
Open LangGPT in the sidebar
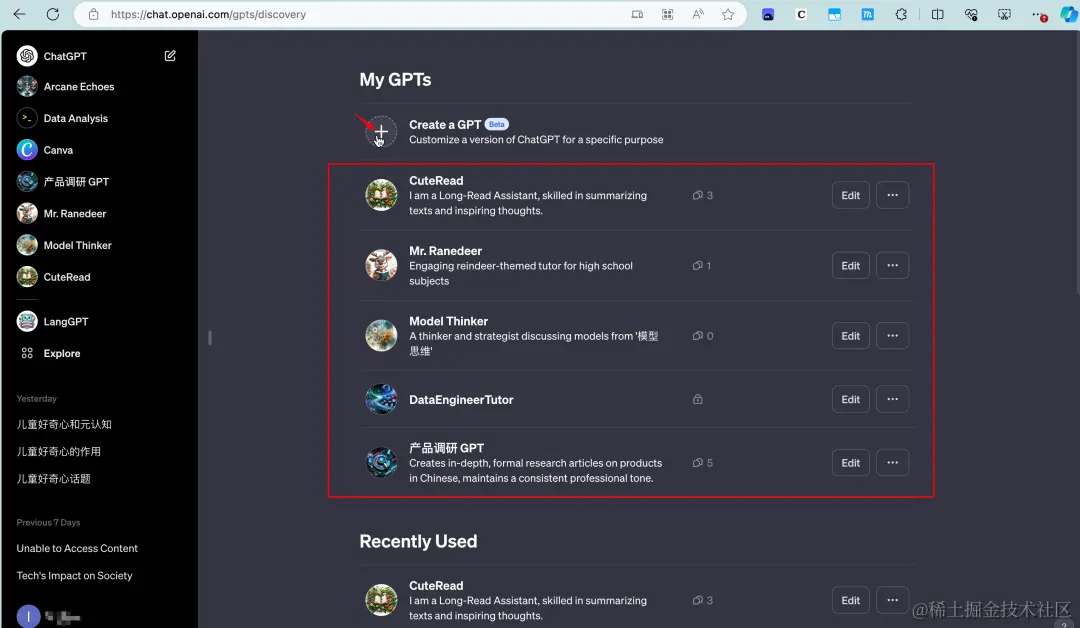click(x=66, y=322)
